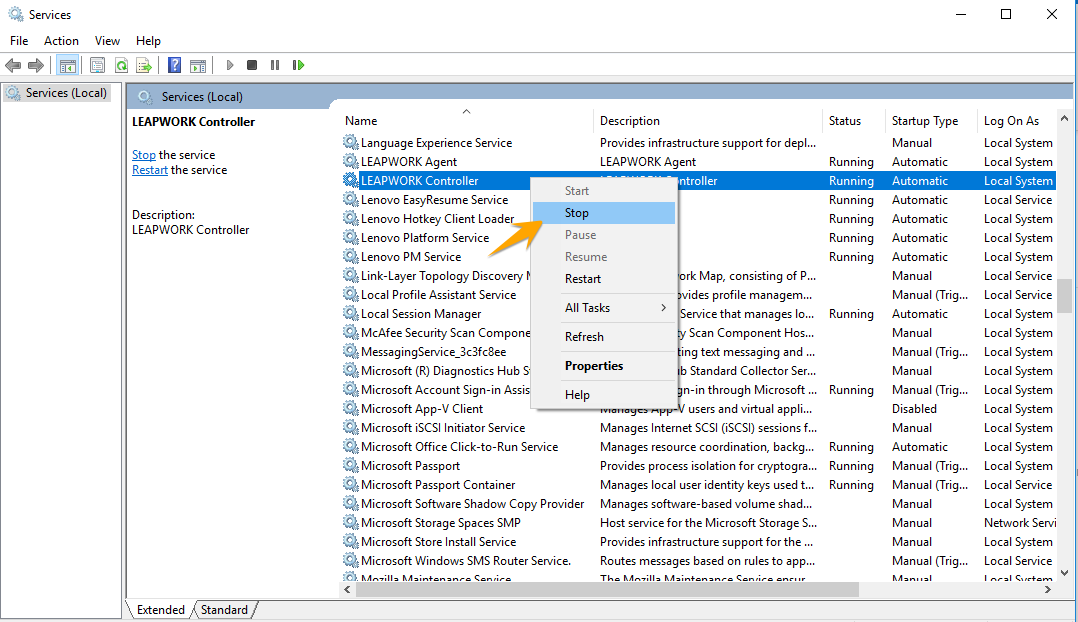Open the Action menu
Image resolution: width=1078 pixels, height=622 pixels.
point(61,41)
